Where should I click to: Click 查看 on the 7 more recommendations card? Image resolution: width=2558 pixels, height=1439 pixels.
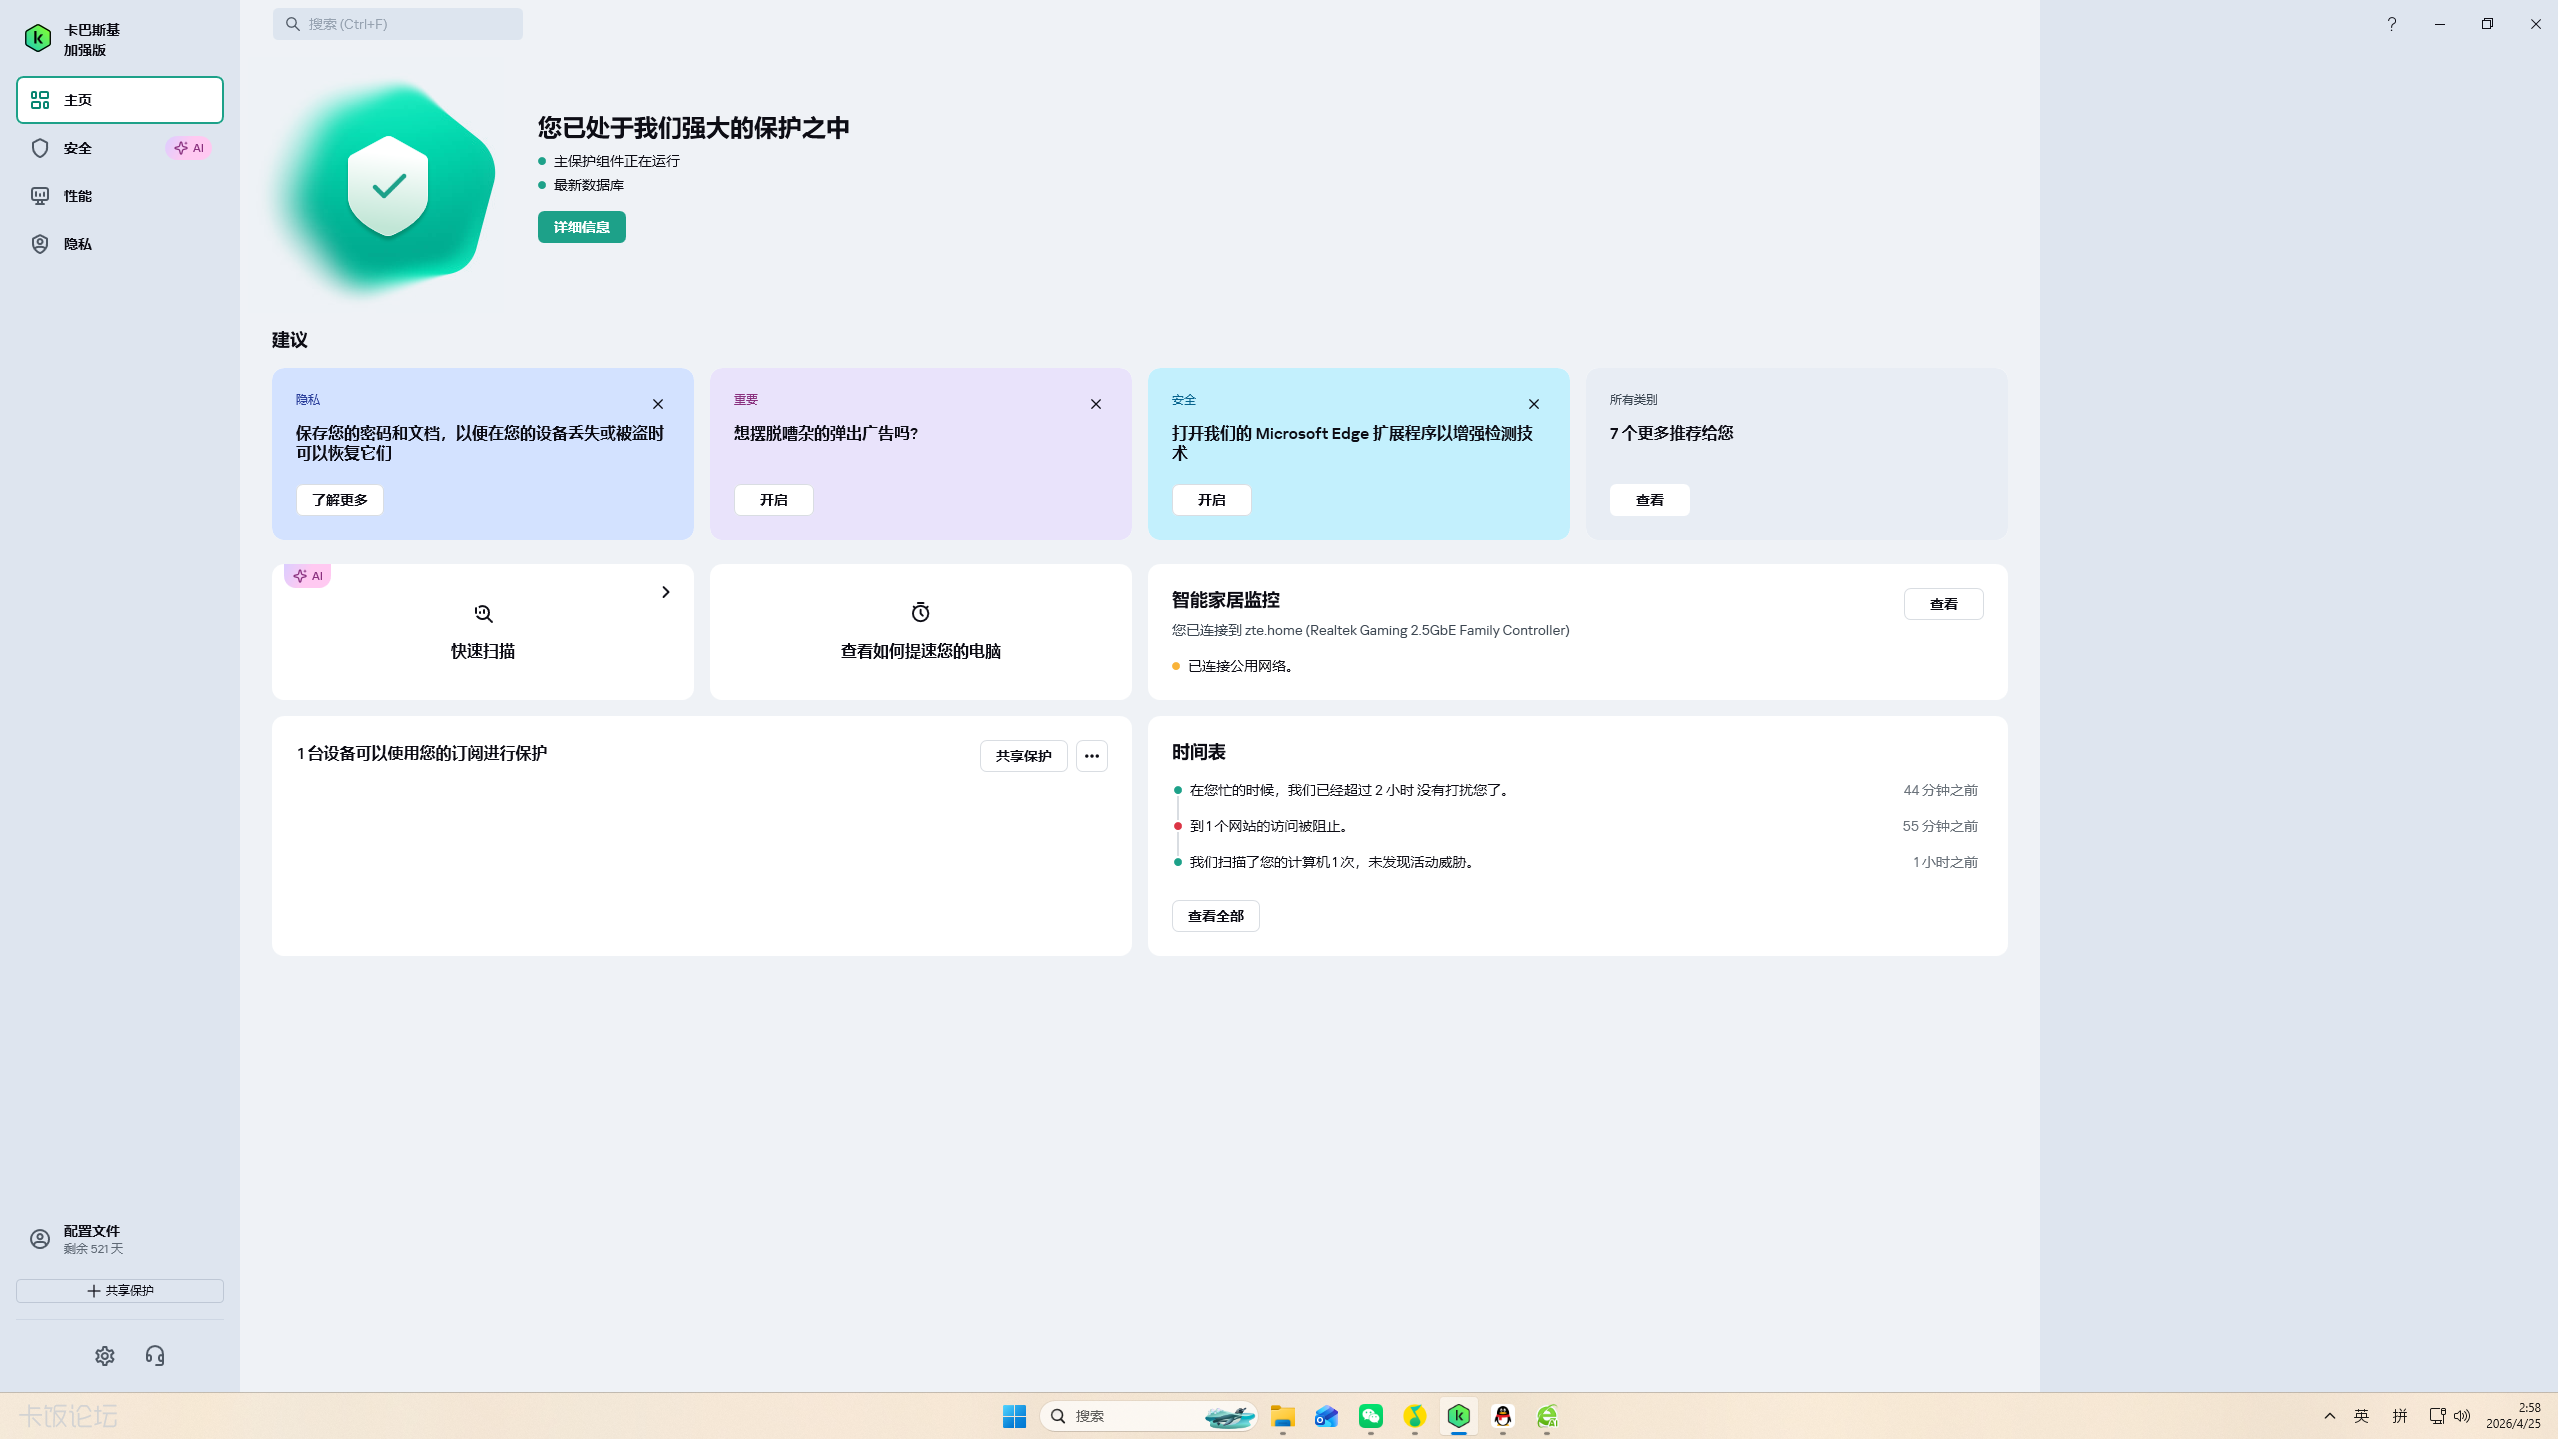point(1650,500)
